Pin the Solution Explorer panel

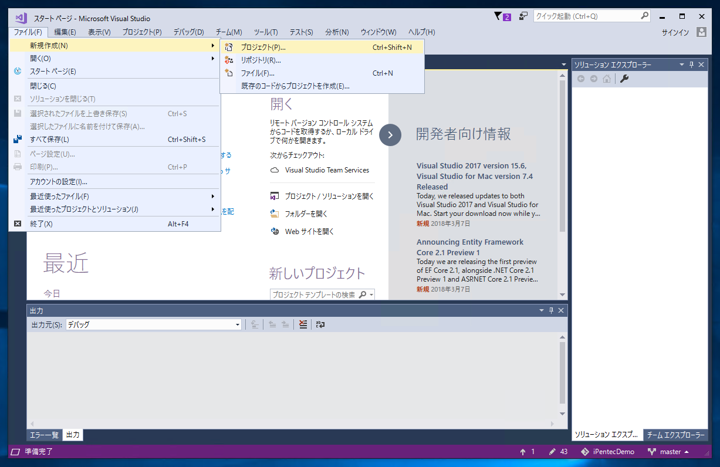point(692,65)
